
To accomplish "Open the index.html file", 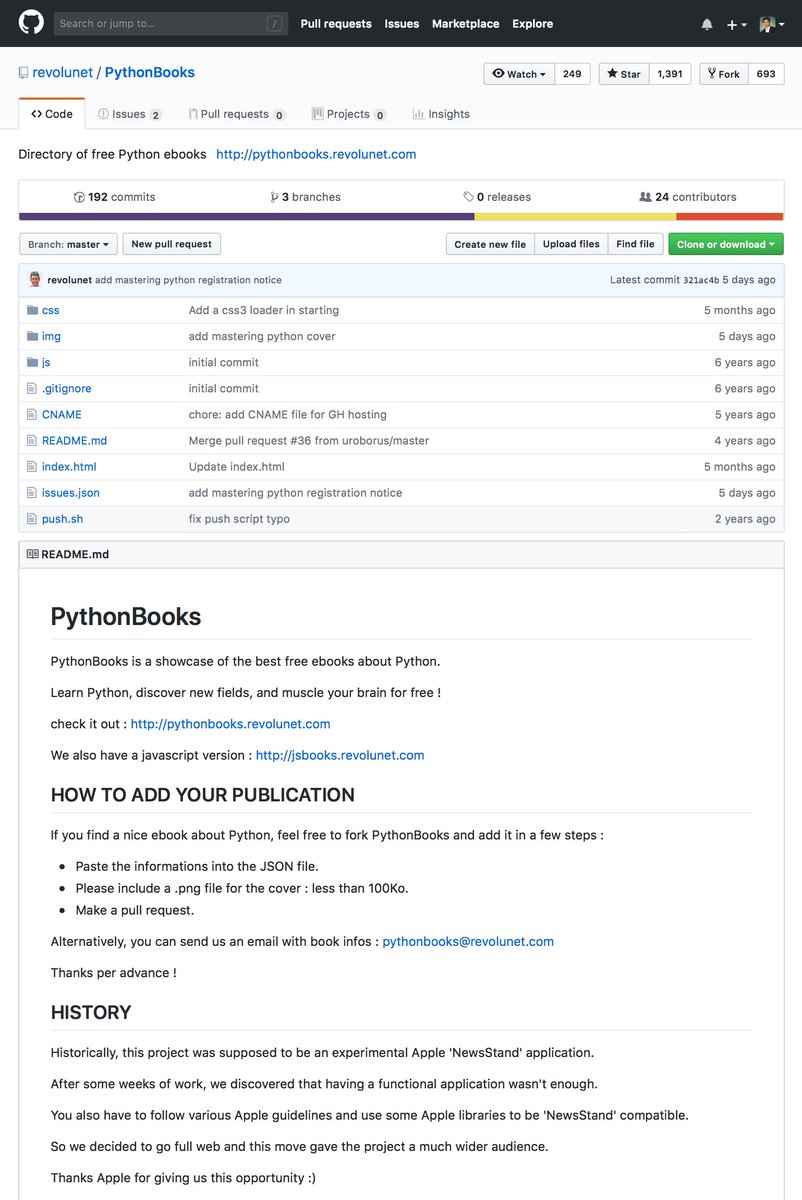I will pos(69,466).
